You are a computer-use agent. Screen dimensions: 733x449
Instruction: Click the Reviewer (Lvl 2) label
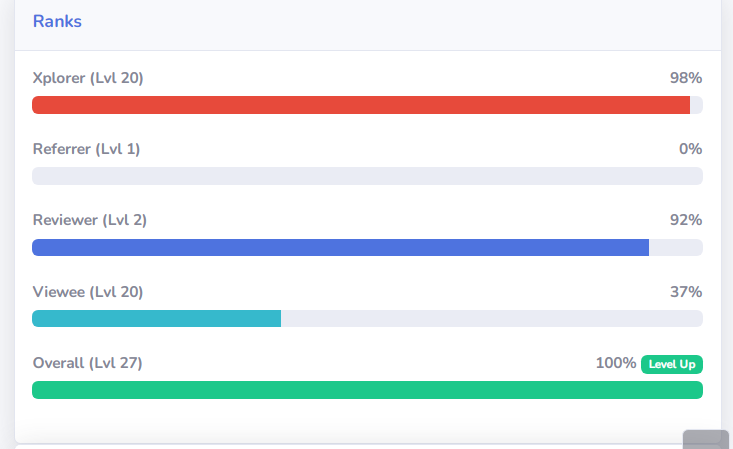pos(90,220)
